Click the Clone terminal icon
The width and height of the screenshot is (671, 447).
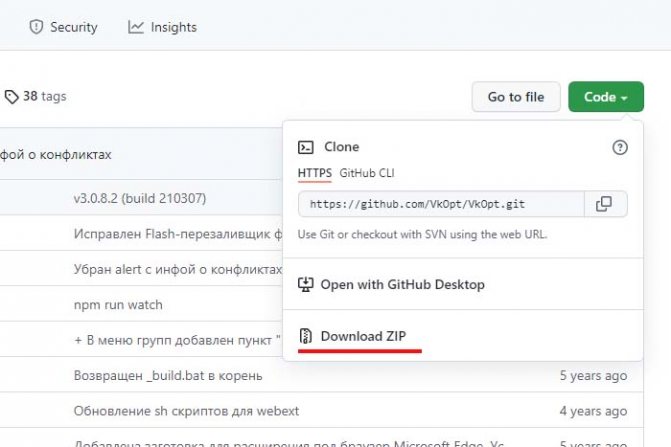(x=306, y=147)
